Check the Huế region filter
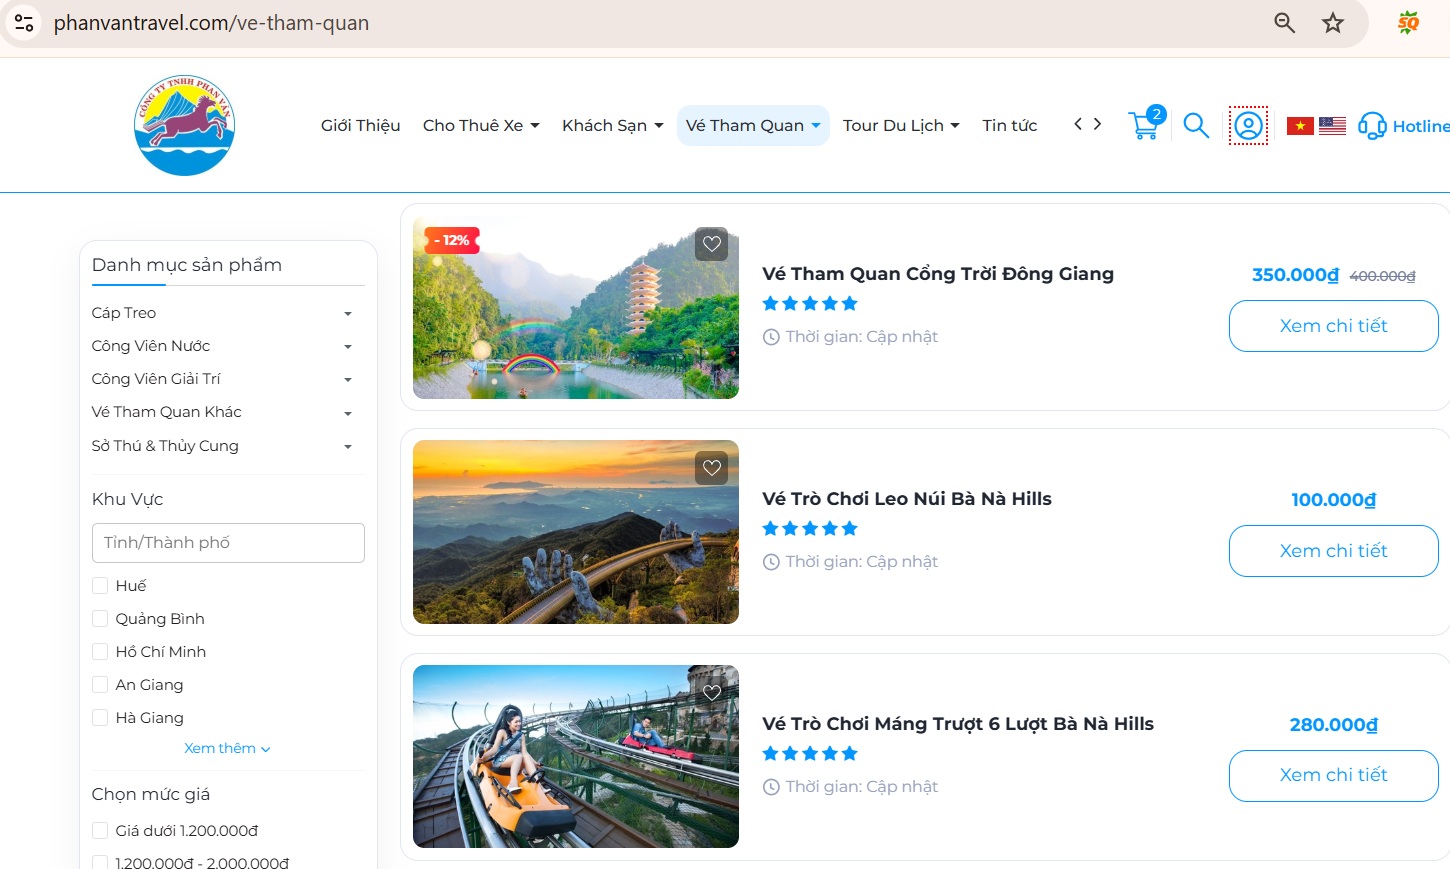 100,585
